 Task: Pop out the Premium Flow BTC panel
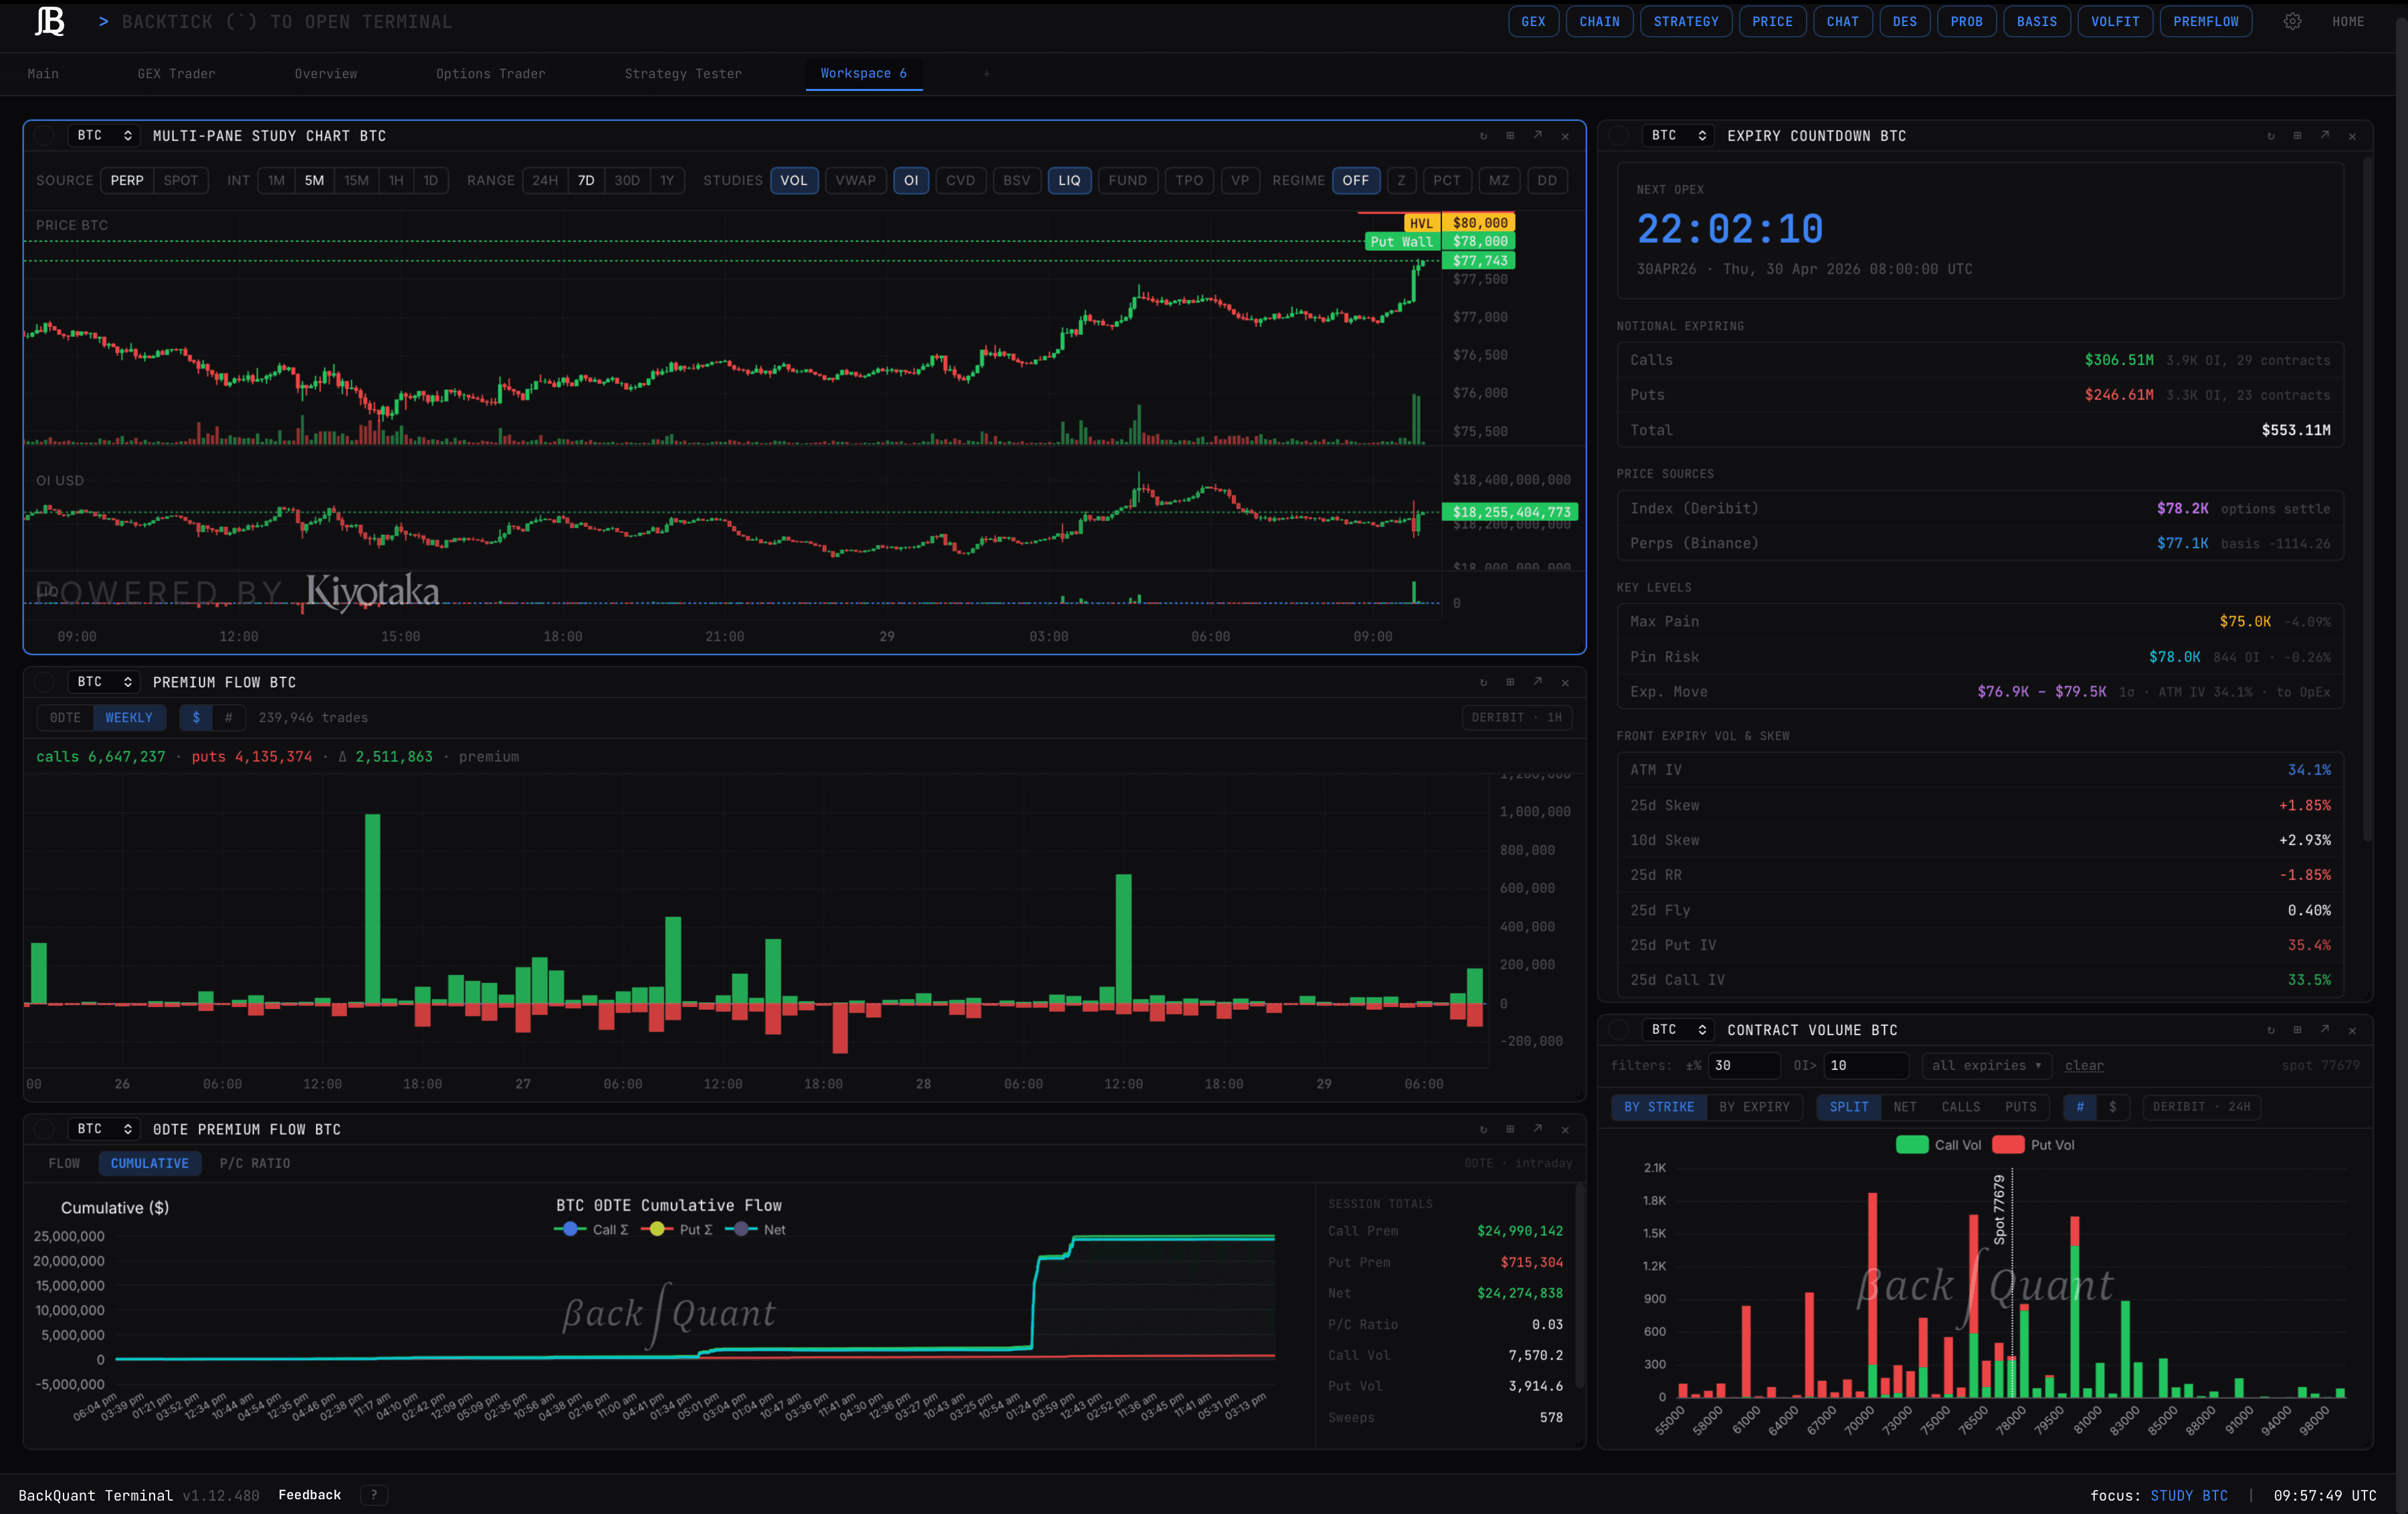[1538, 682]
